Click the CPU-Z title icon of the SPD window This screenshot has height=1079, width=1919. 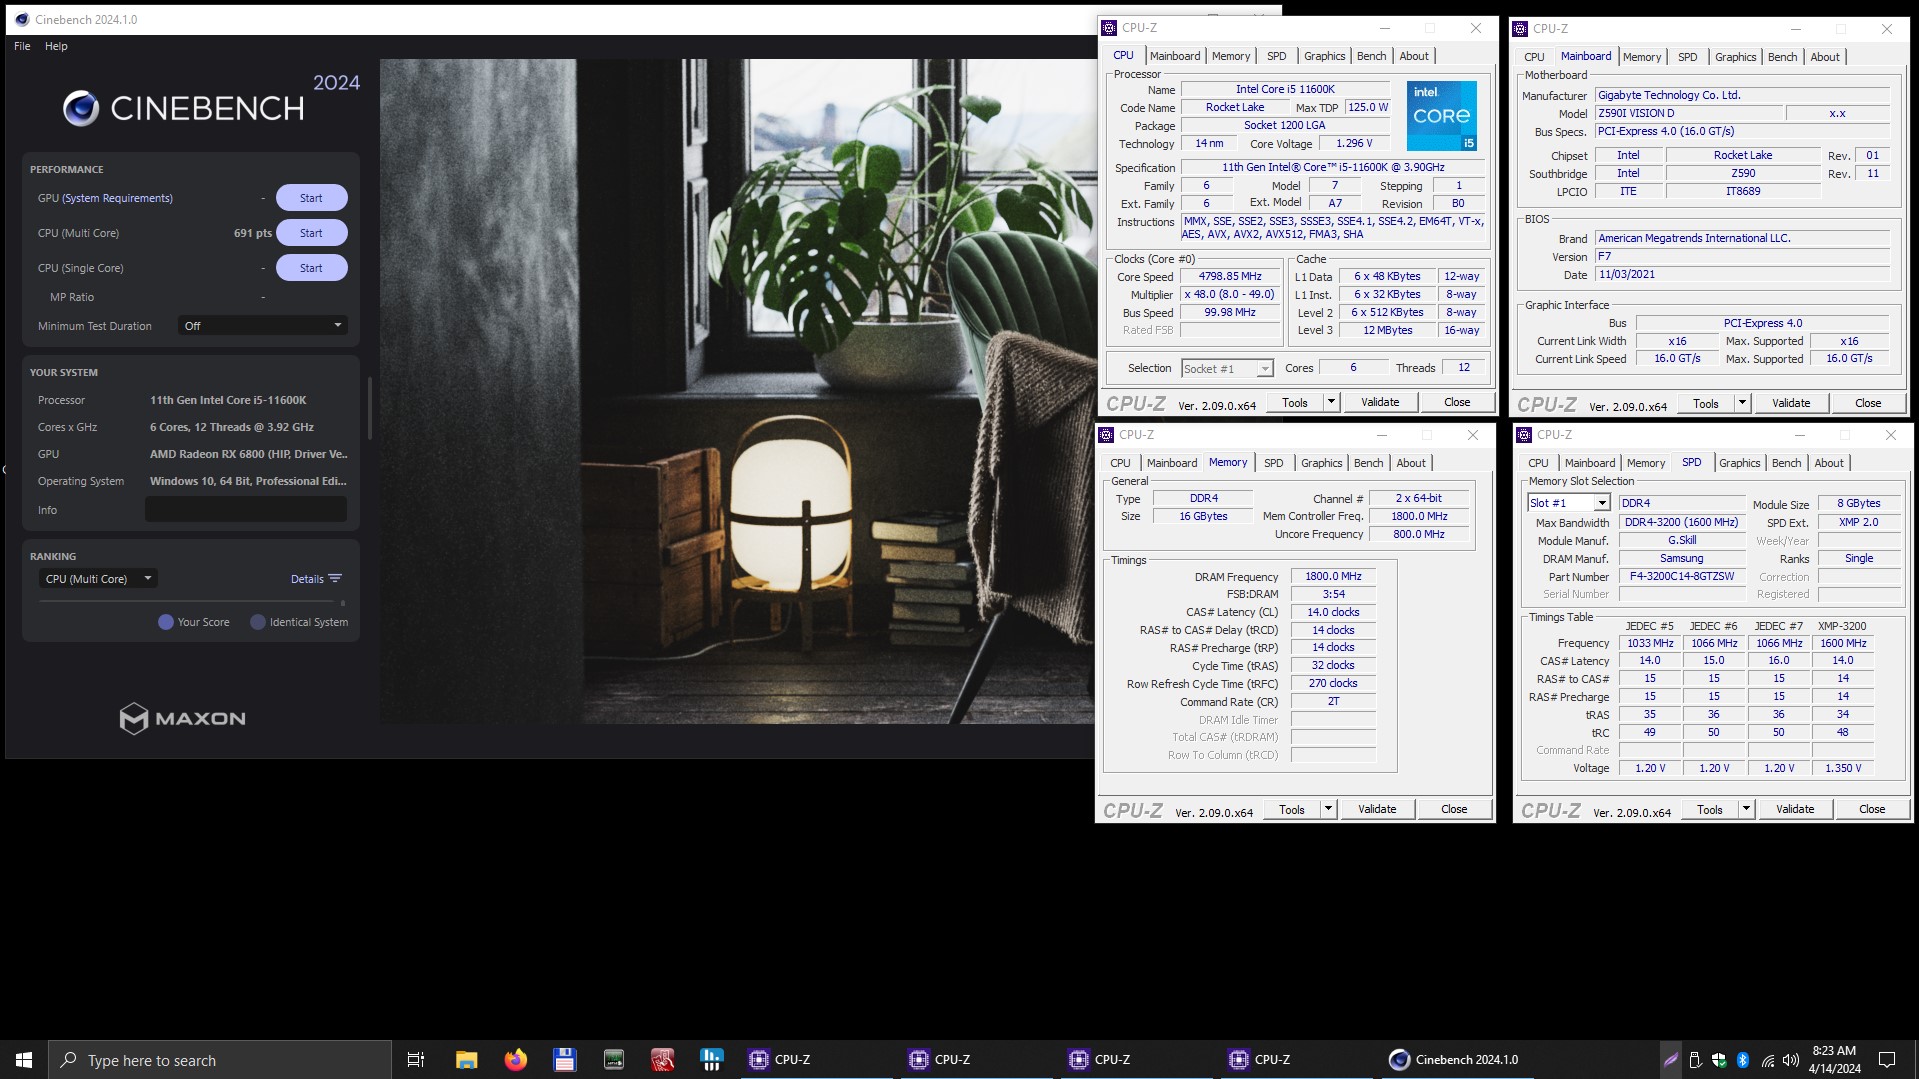(x=1524, y=435)
